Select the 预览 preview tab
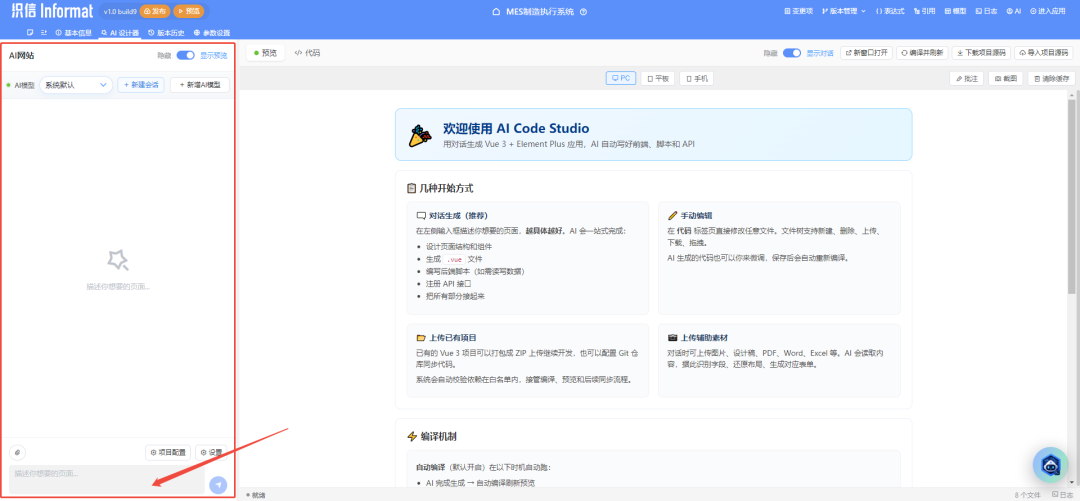The image size is (1080, 501). [265, 53]
